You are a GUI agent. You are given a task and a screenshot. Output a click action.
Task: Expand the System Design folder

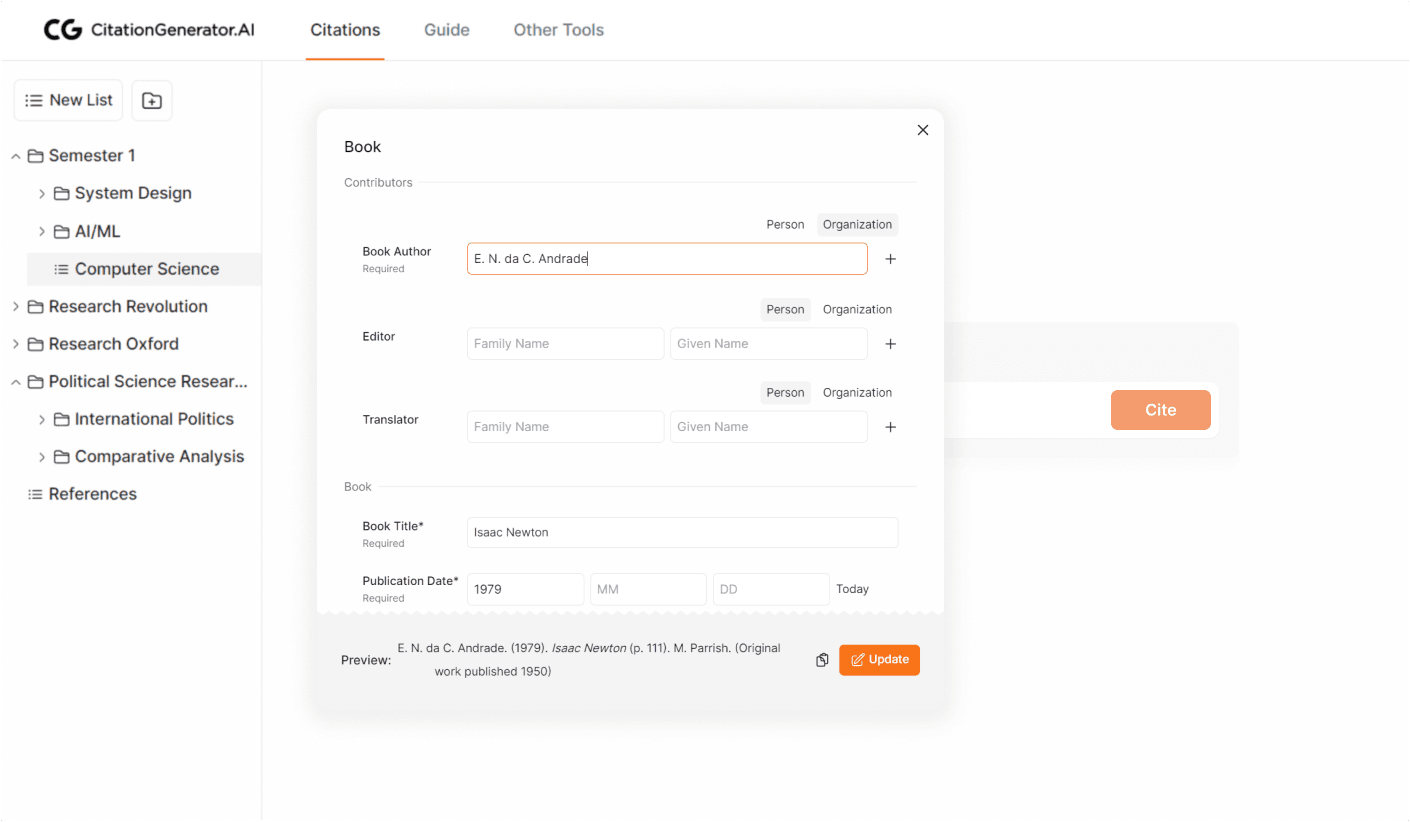(x=43, y=193)
